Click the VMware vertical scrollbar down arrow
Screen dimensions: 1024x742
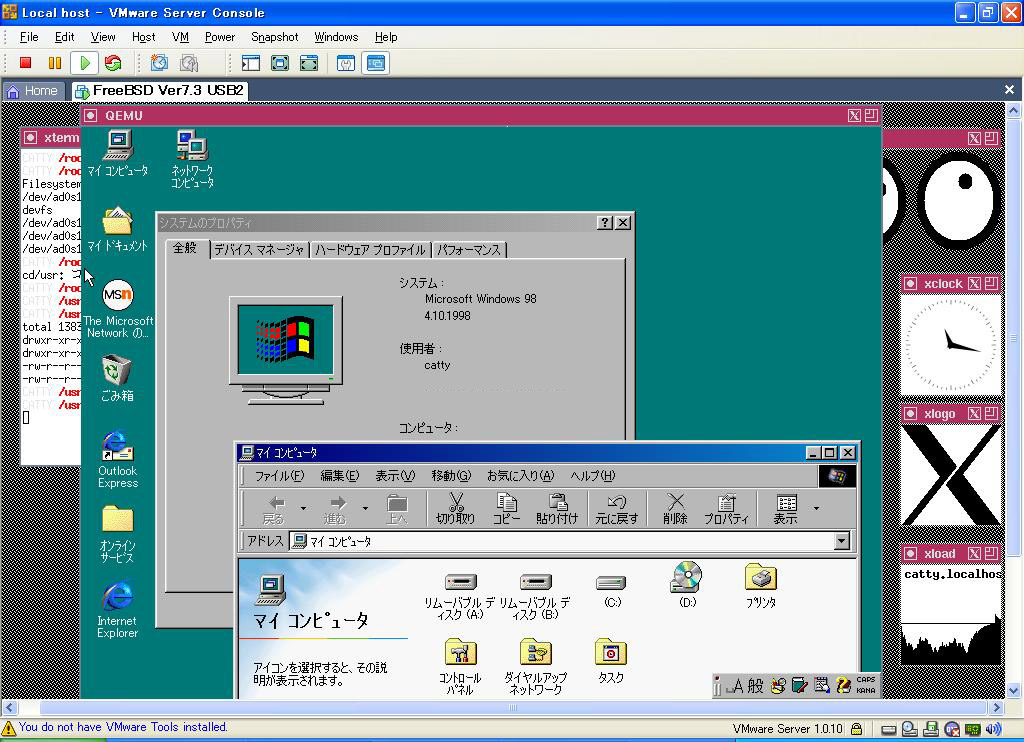pyautogui.click(x=1014, y=690)
